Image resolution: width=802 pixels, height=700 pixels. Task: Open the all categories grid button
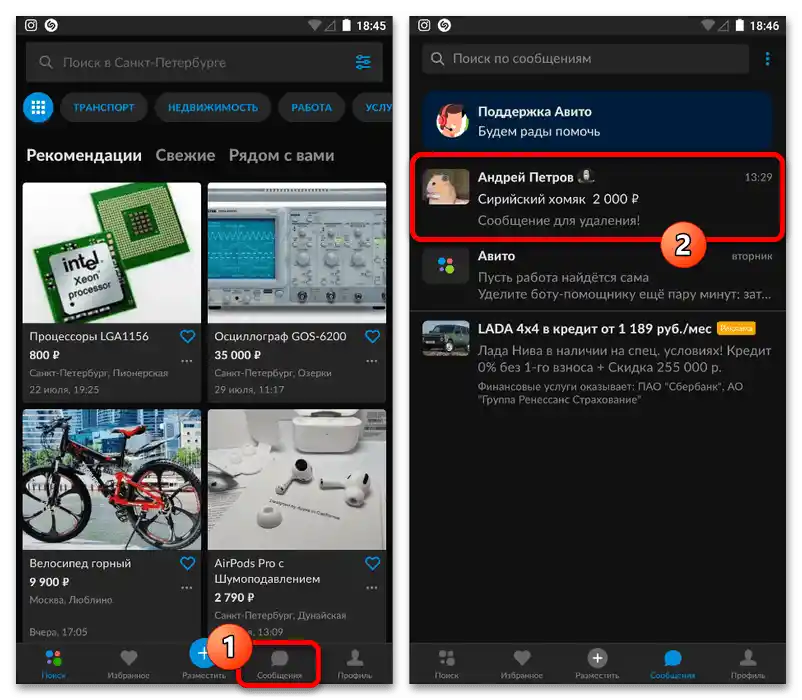(x=38, y=107)
